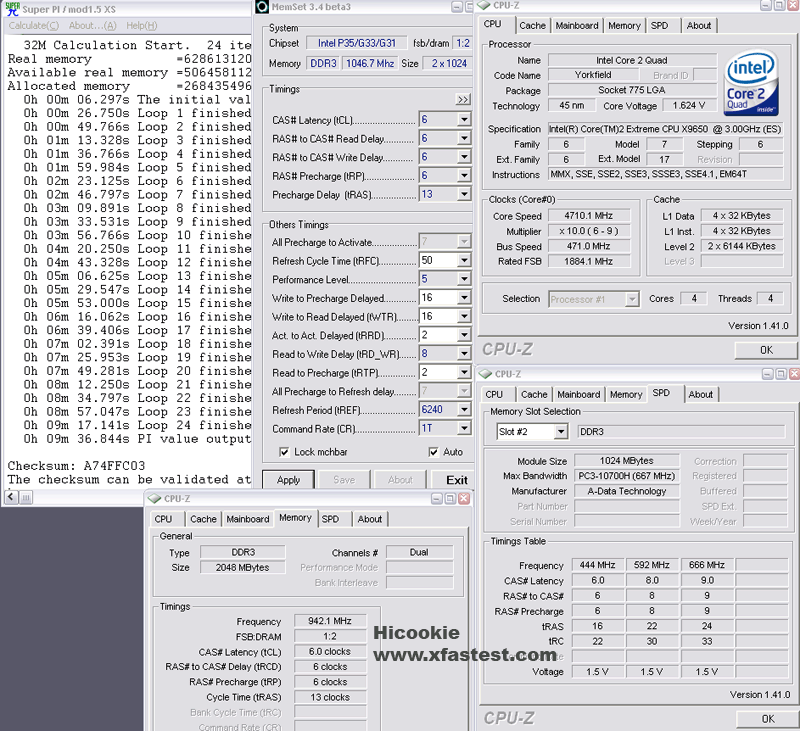Open the RAS# Precharge (tRP) dropdown in MemSet

pos(464,175)
